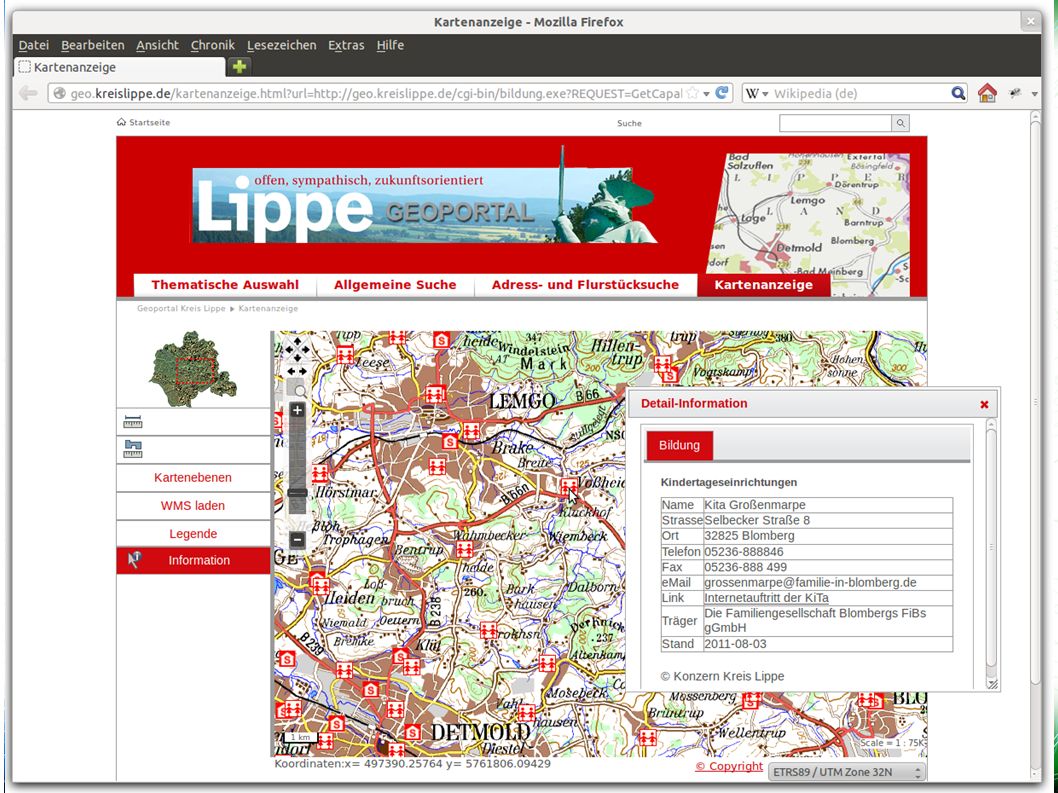Move the map zoom slider handle

click(297, 493)
